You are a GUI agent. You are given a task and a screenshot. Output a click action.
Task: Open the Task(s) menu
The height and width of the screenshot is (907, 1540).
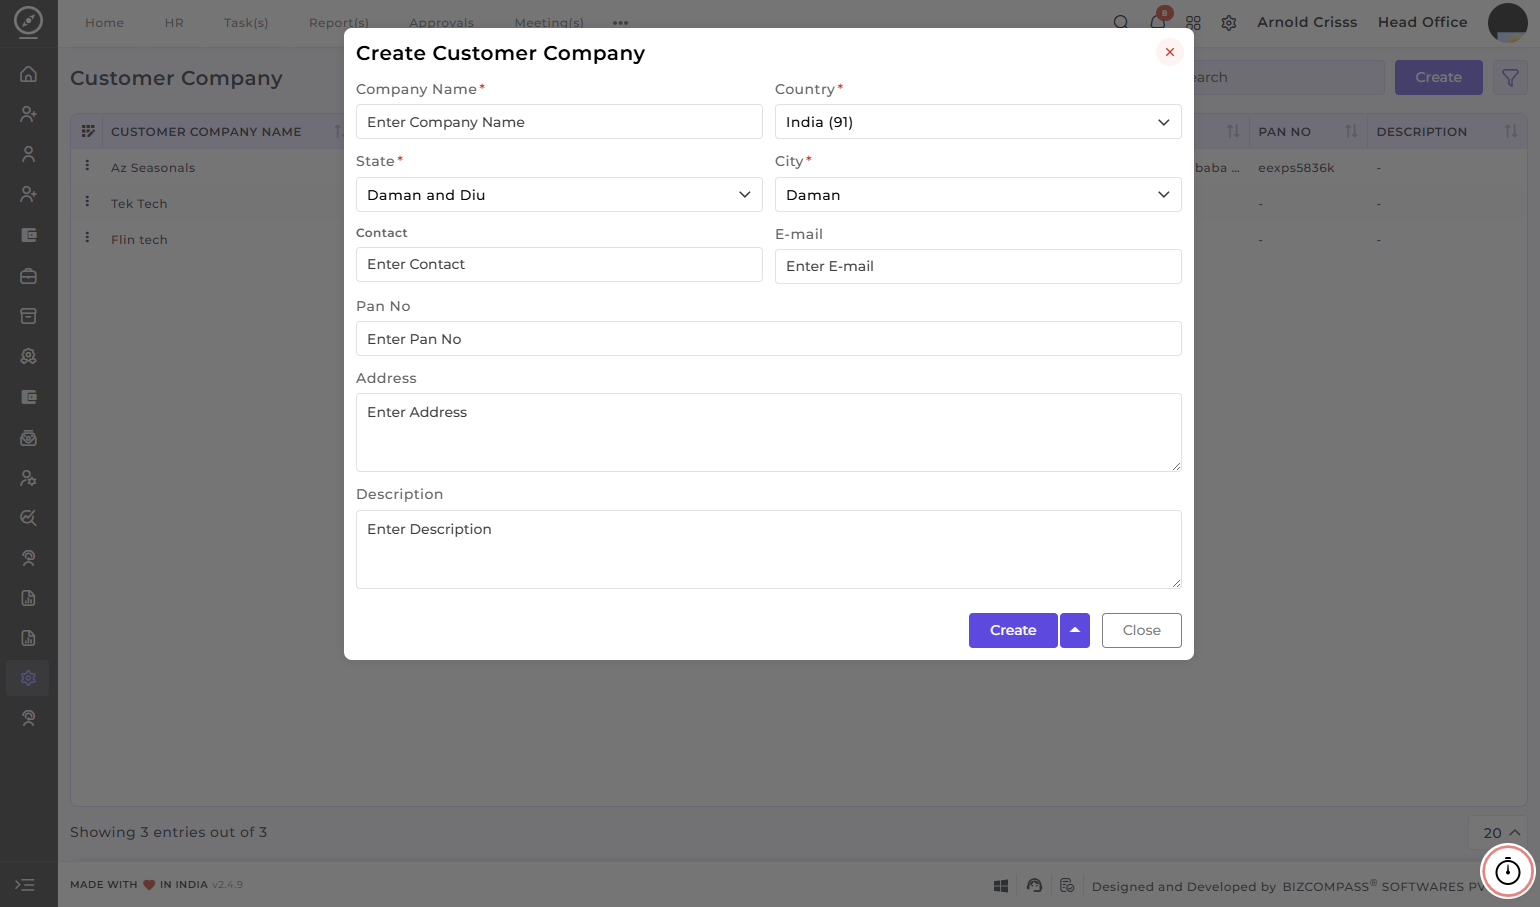246,23
